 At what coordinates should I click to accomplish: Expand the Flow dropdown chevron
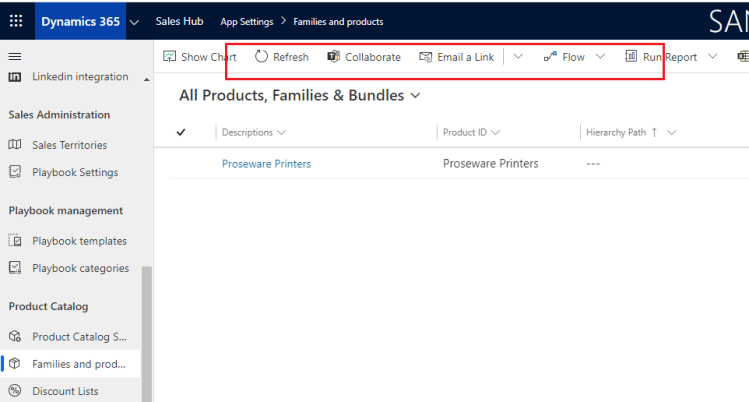point(600,57)
